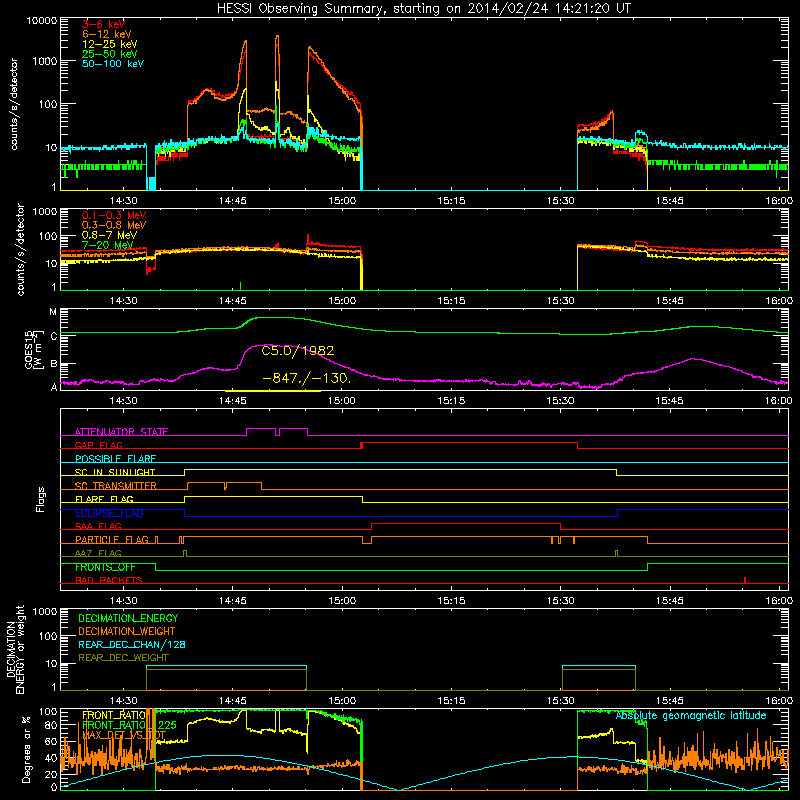The height and width of the screenshot is (800, 800).
Task: Select the red 3-6 keV legend label
Action: [103, 24]
